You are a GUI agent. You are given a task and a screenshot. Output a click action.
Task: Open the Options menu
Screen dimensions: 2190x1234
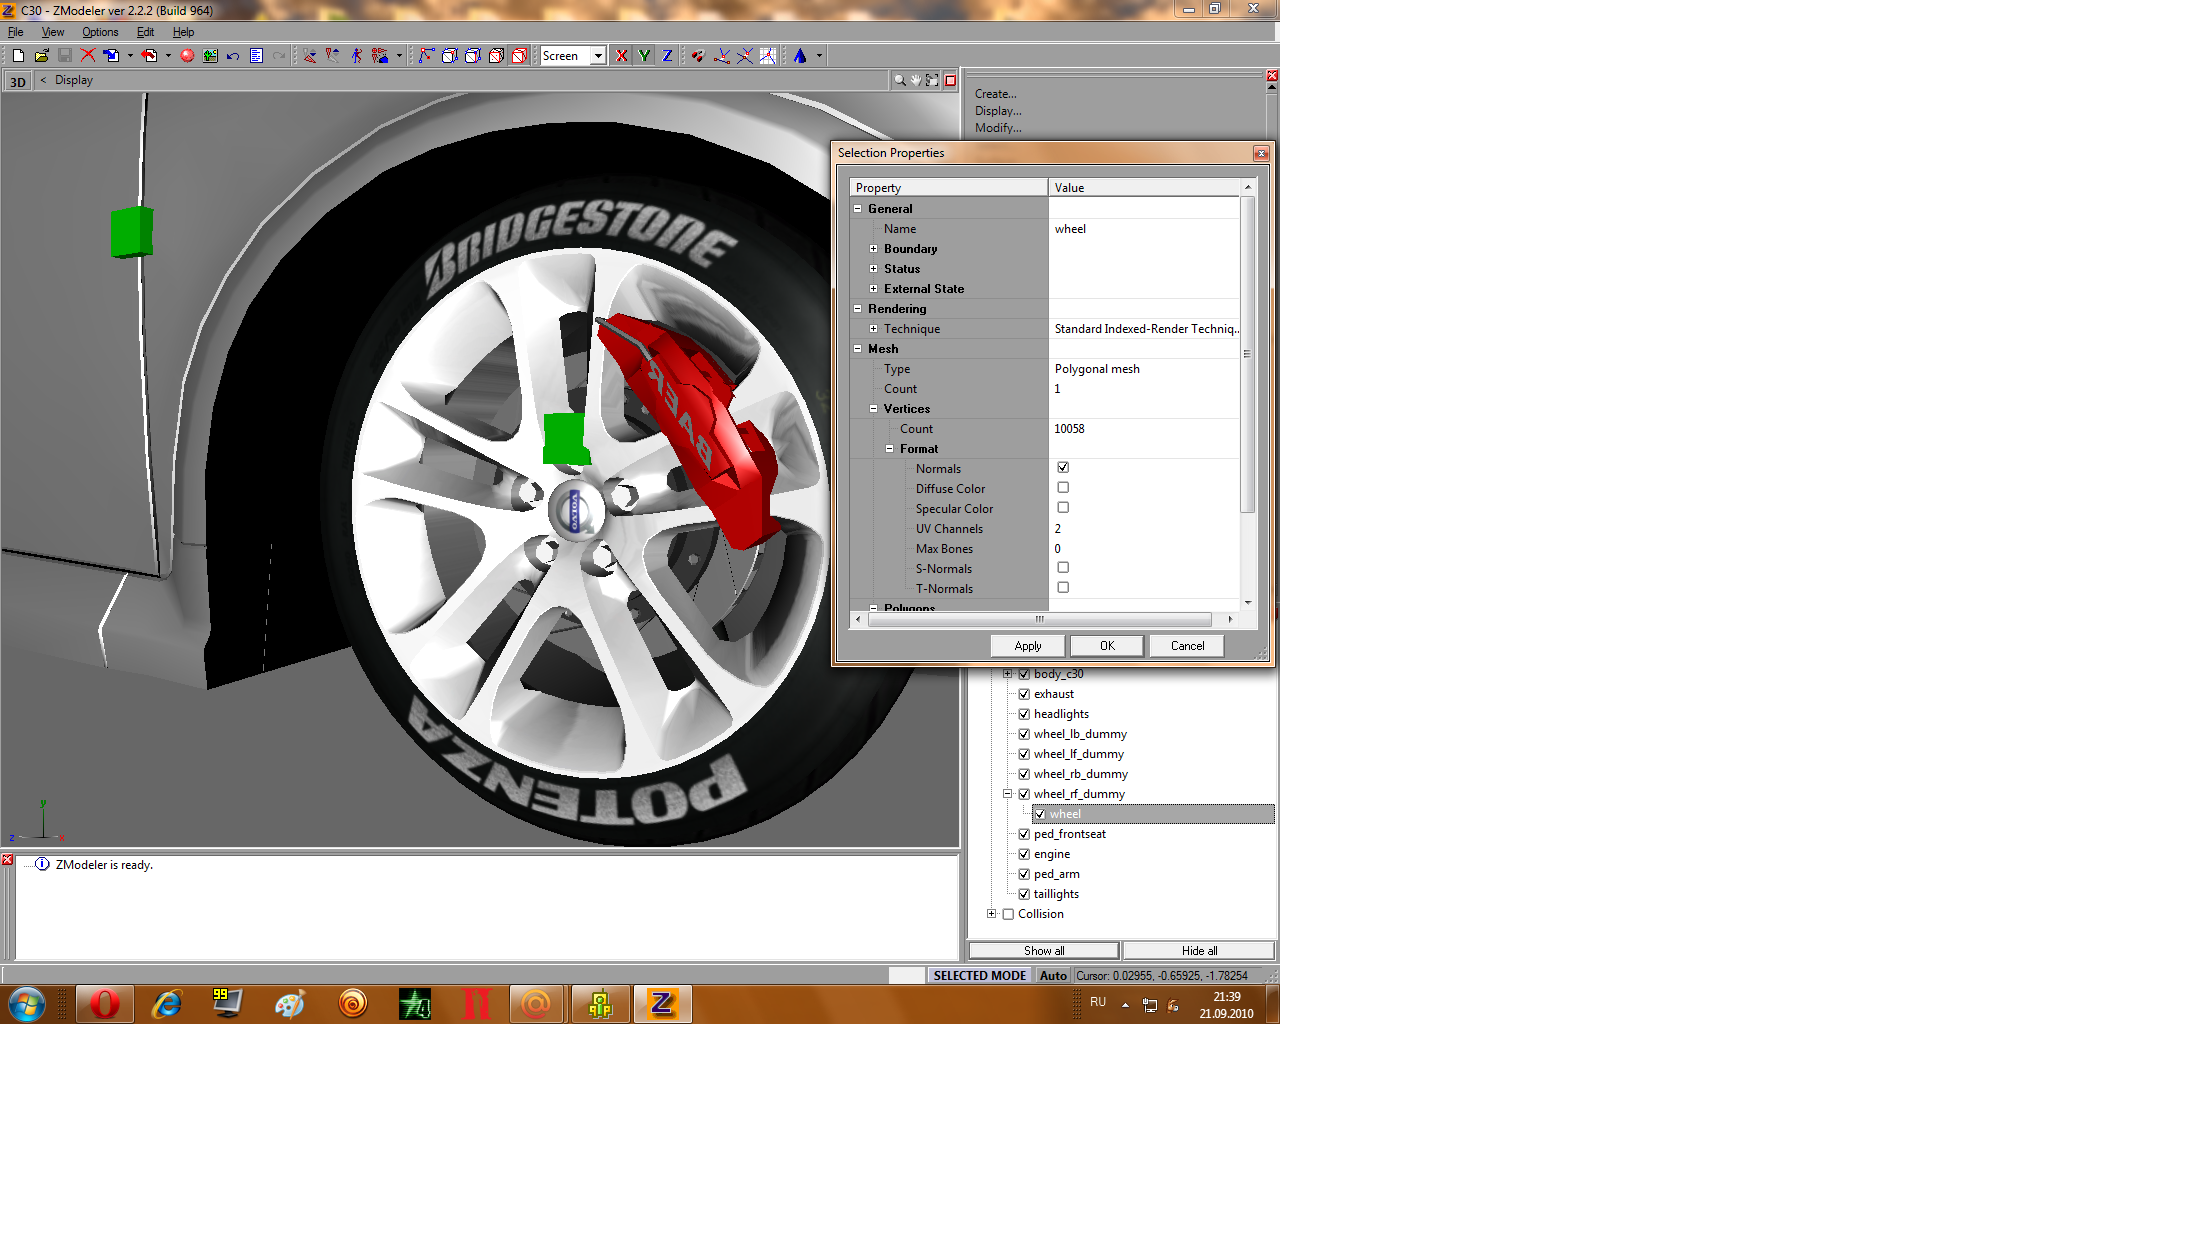click(100, 32)
